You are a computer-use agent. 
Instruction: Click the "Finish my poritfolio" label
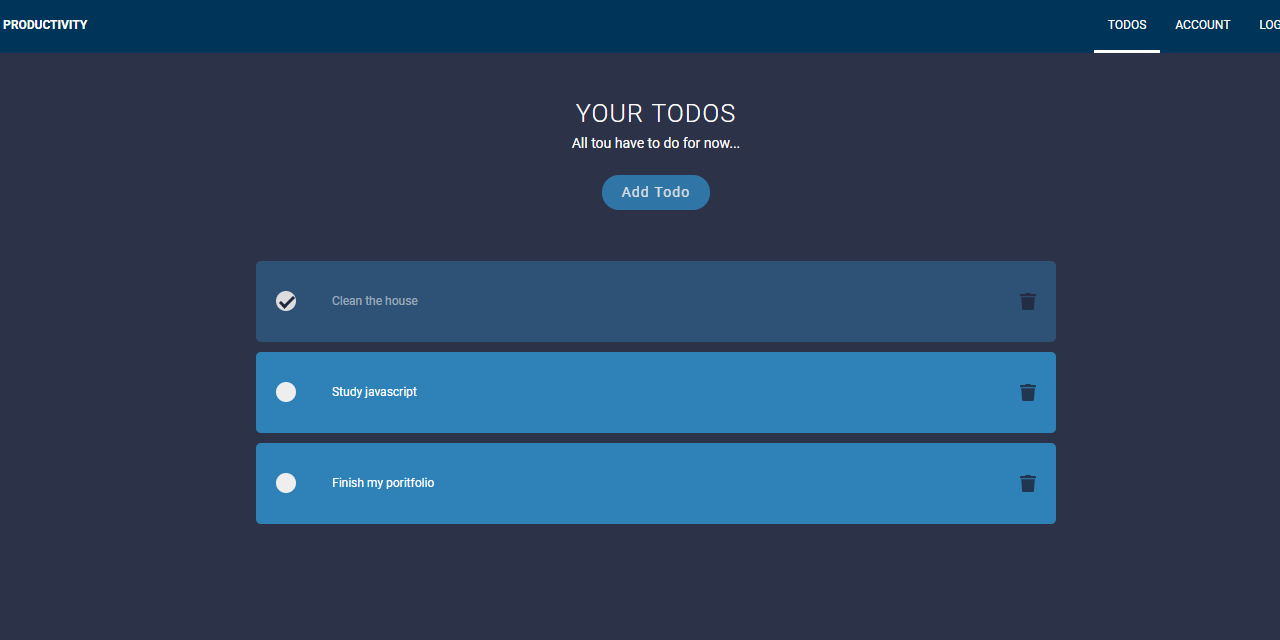383,483
